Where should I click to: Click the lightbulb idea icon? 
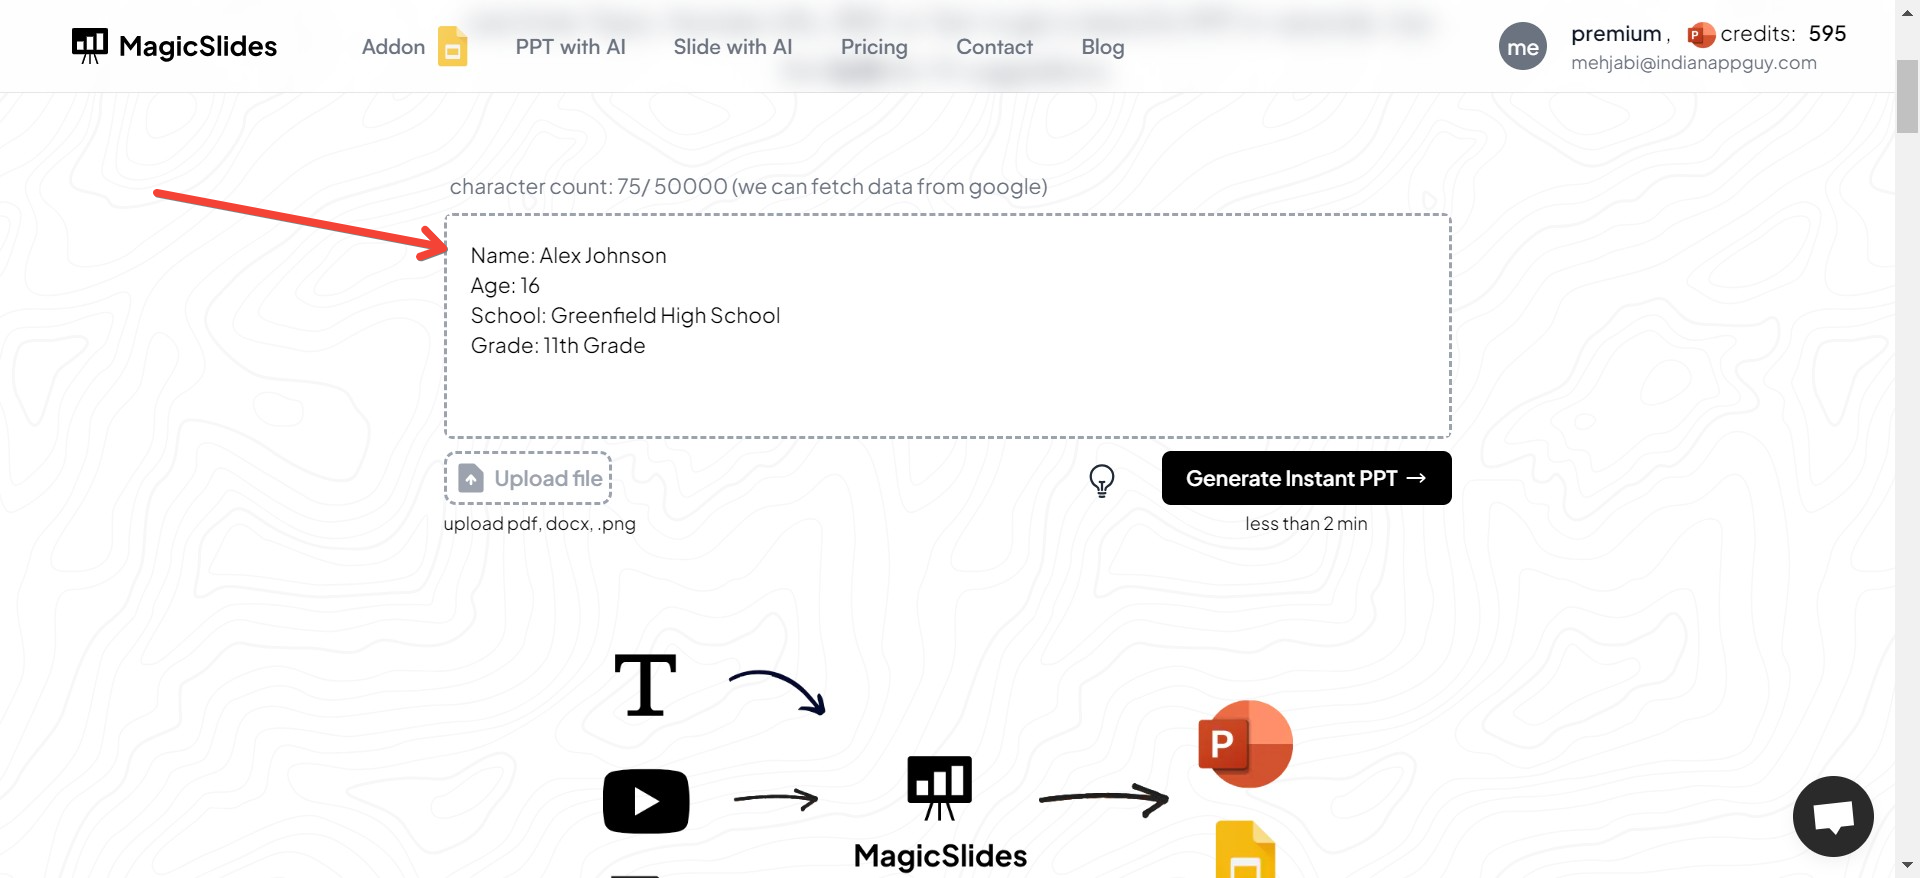1101,481
